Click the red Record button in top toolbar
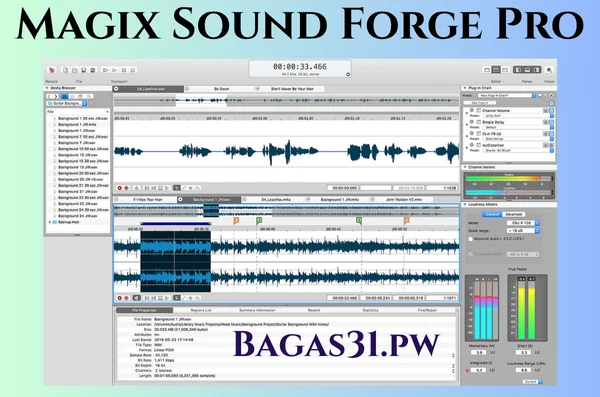The image size is (600, 397). click(x=52, y=70)
